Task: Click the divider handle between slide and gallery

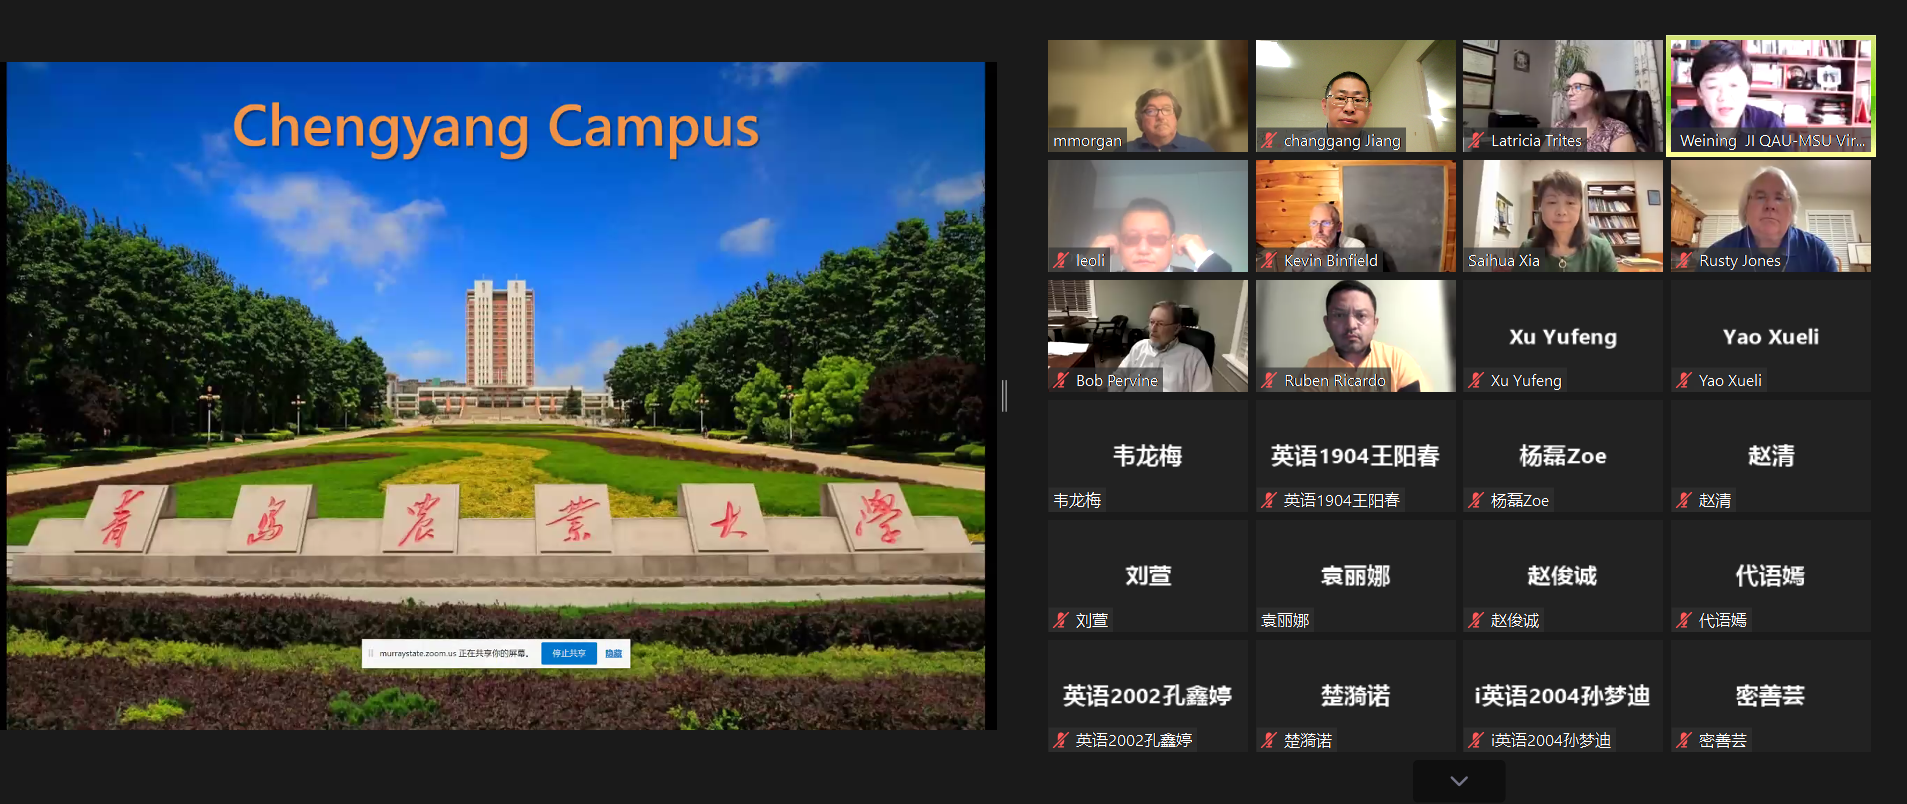Action: click(x=1004, y=396)
